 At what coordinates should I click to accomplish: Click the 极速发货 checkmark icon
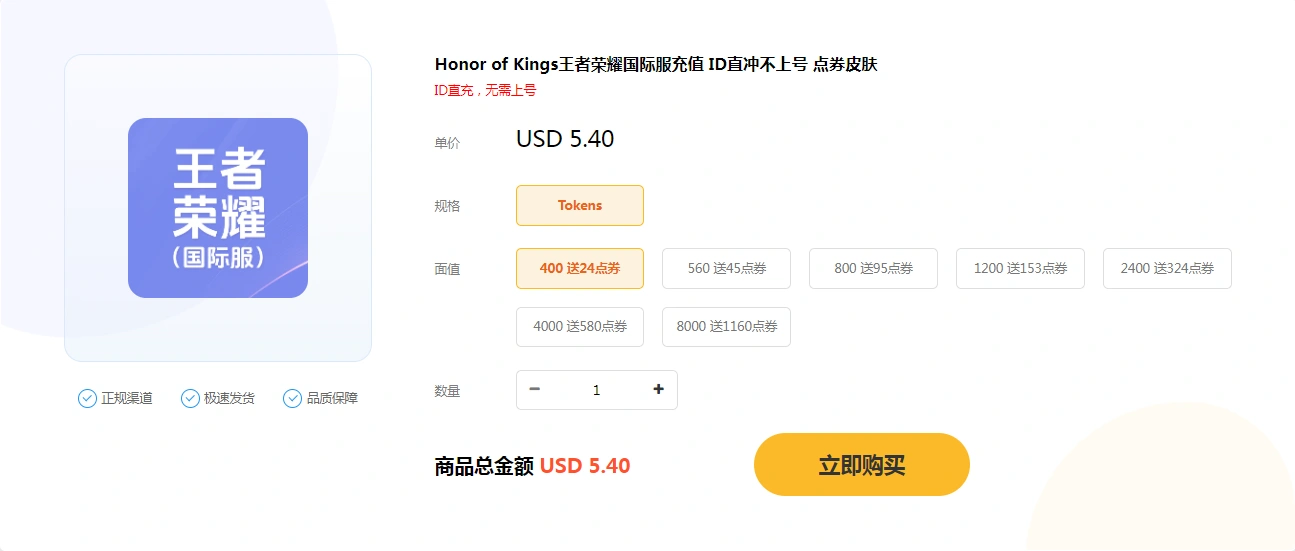[190, 398]
